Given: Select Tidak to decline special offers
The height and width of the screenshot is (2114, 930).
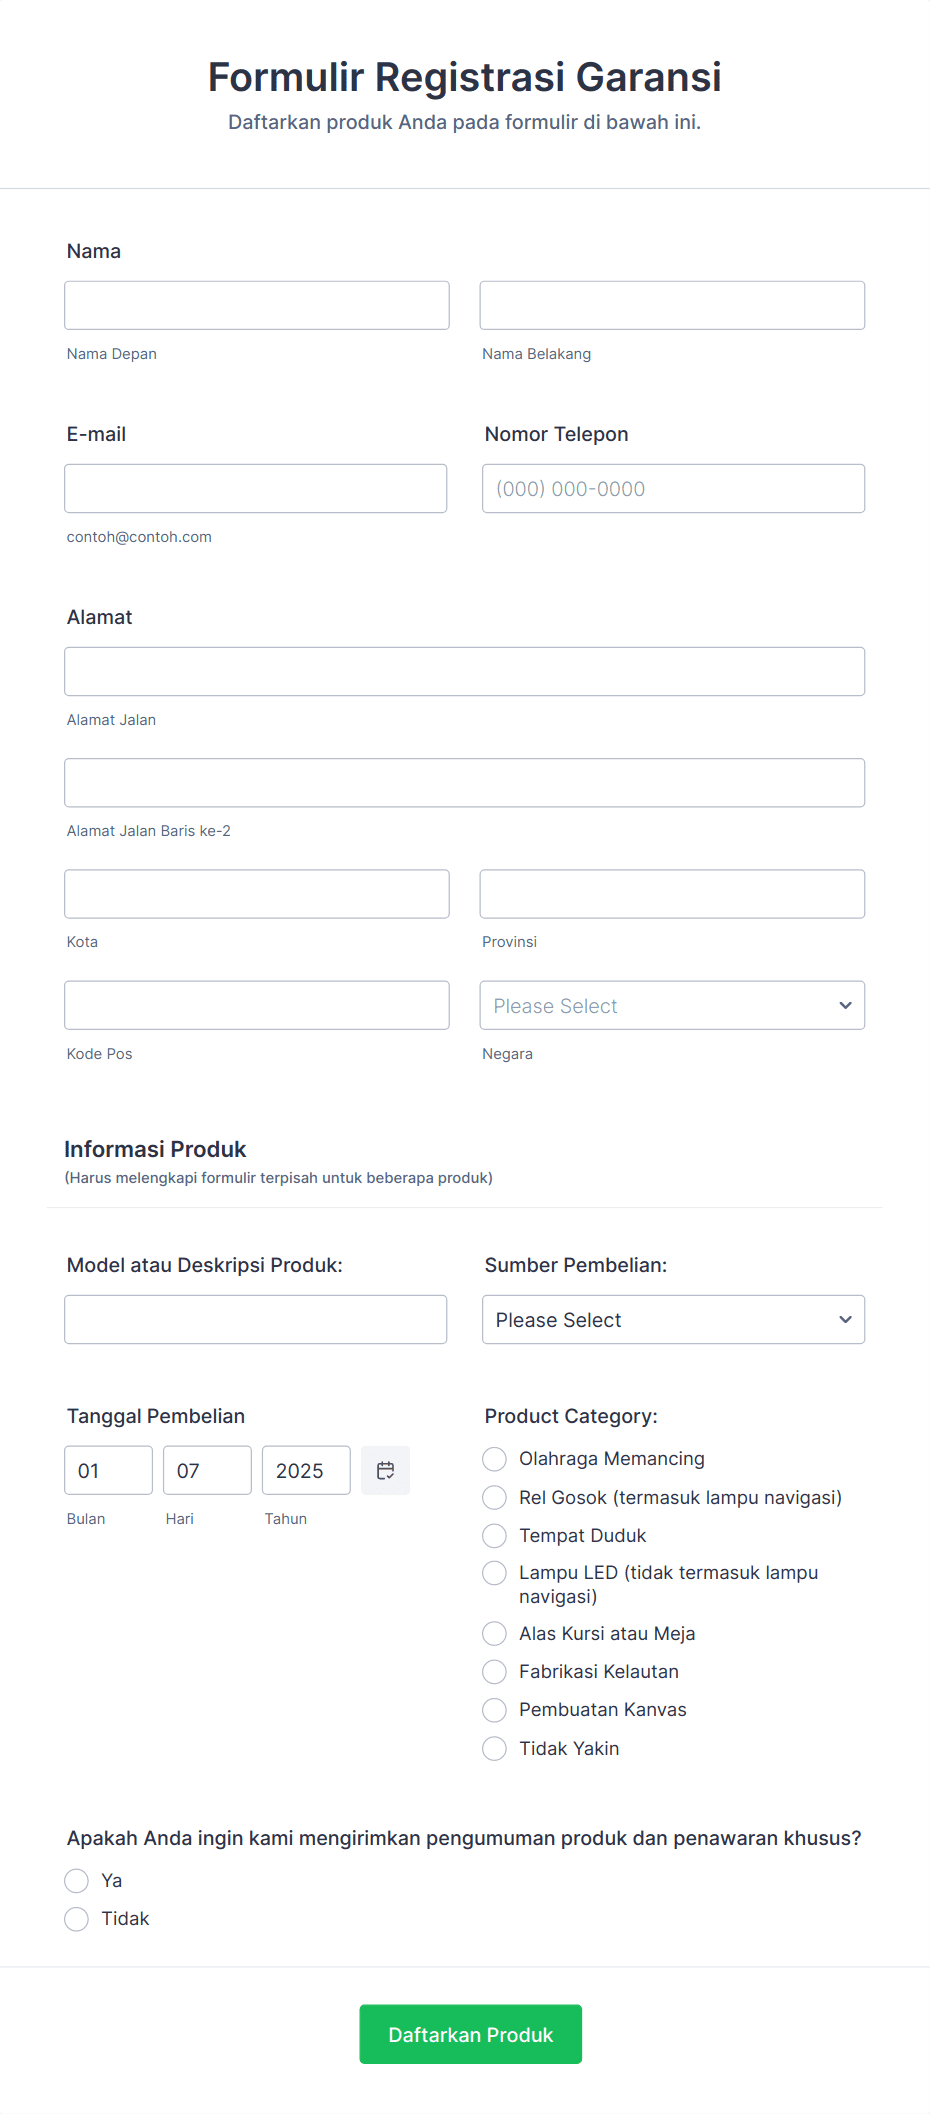Looking at the screenshot, I should [77, 1918].
